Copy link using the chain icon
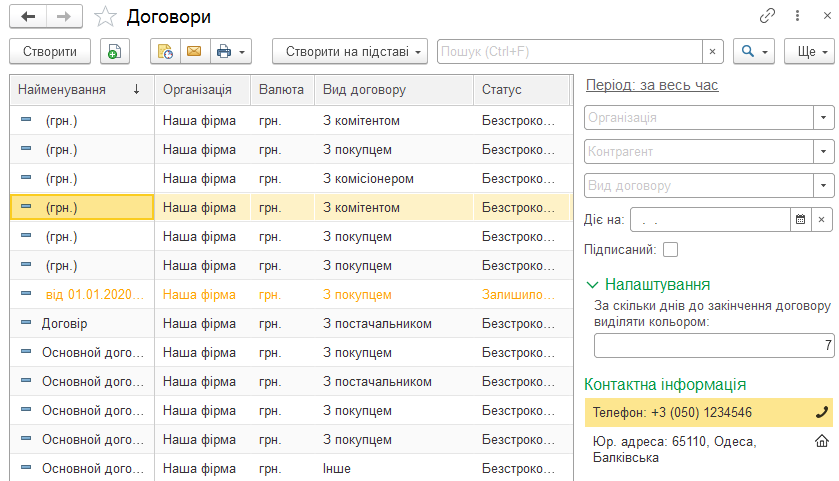Screen dimensions: 839x481 click(767, 16)
